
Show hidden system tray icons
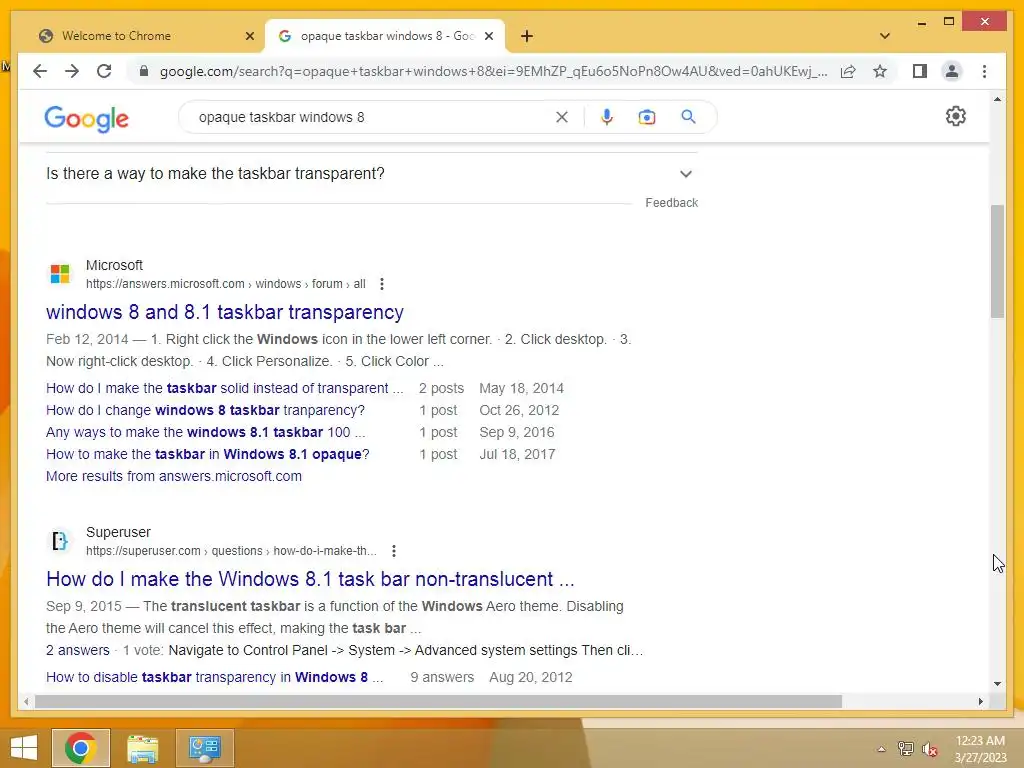(882, 749)
